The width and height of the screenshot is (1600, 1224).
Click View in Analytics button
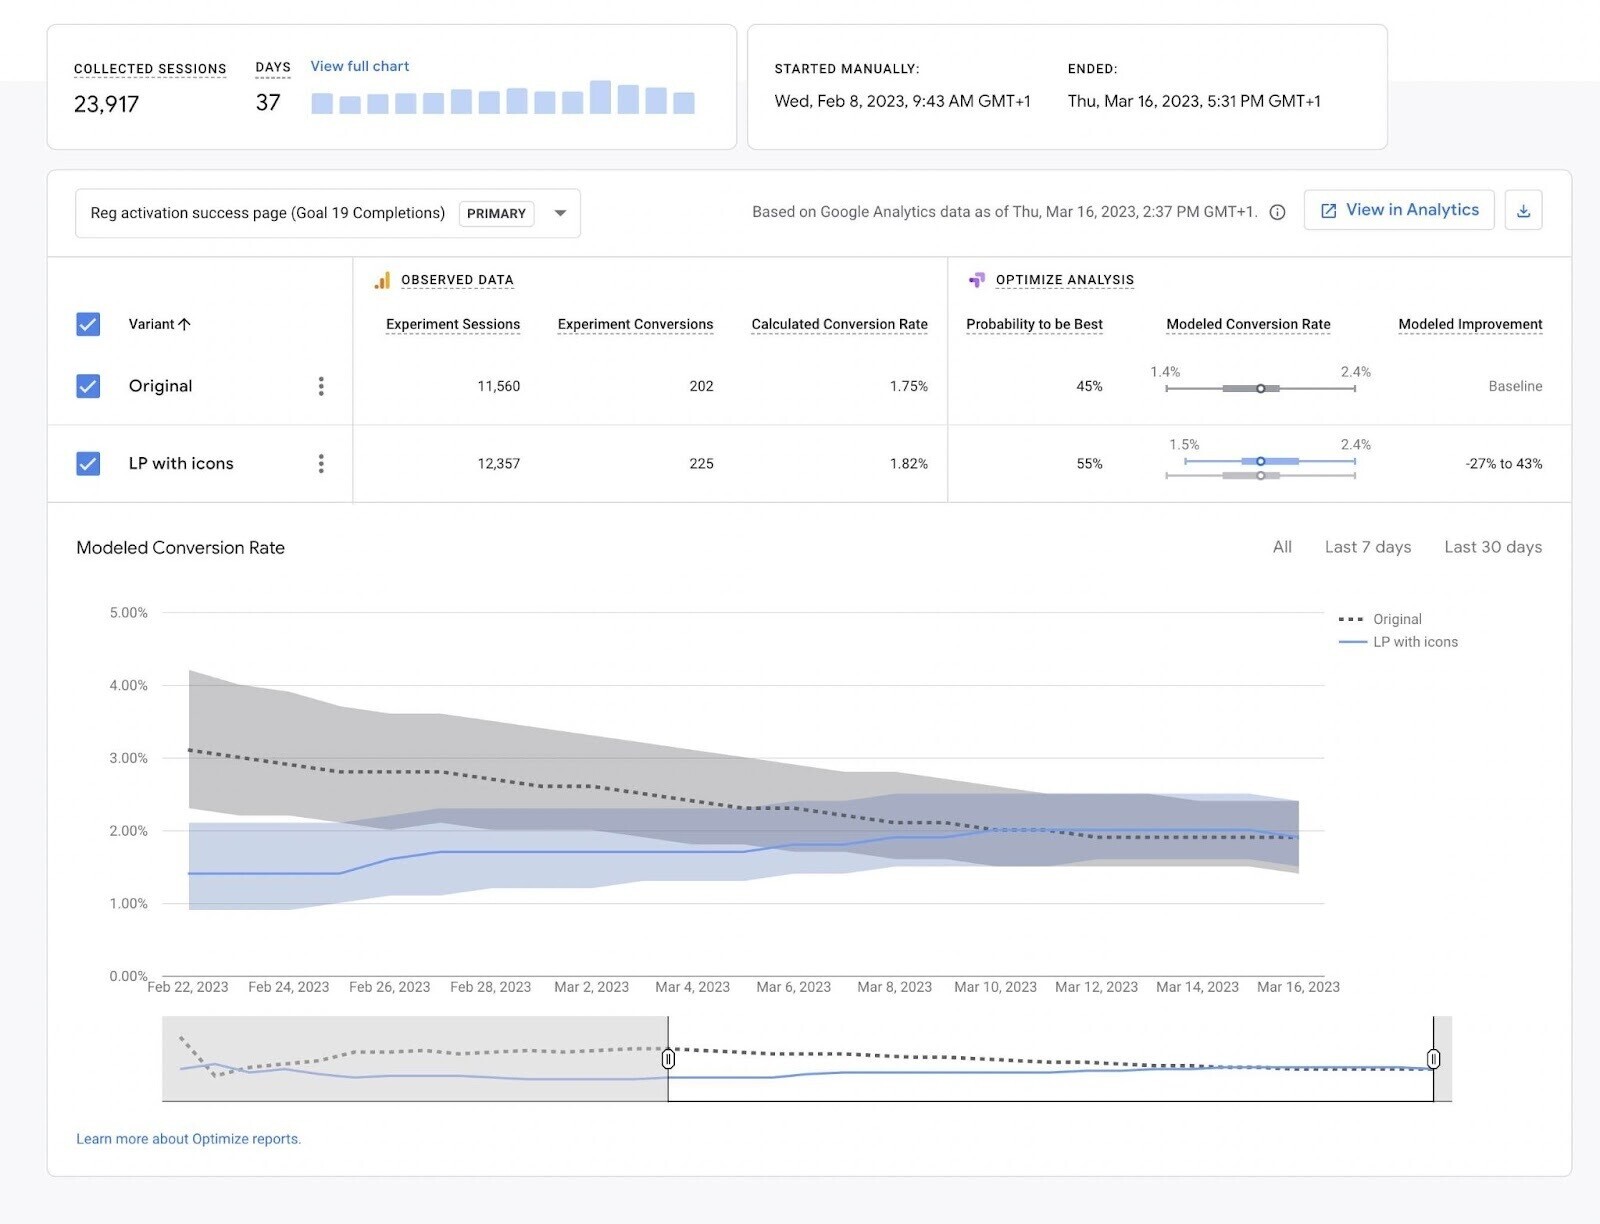click(1398, 210)
